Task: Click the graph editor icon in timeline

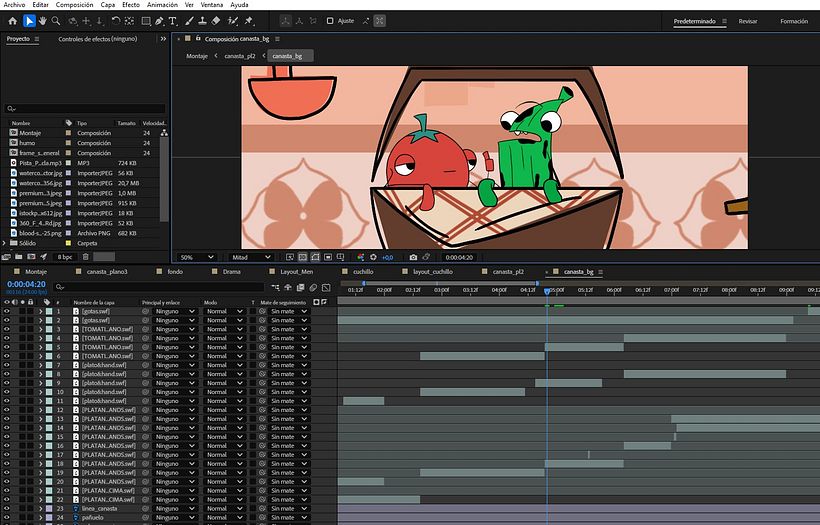Action: (326, 287)
